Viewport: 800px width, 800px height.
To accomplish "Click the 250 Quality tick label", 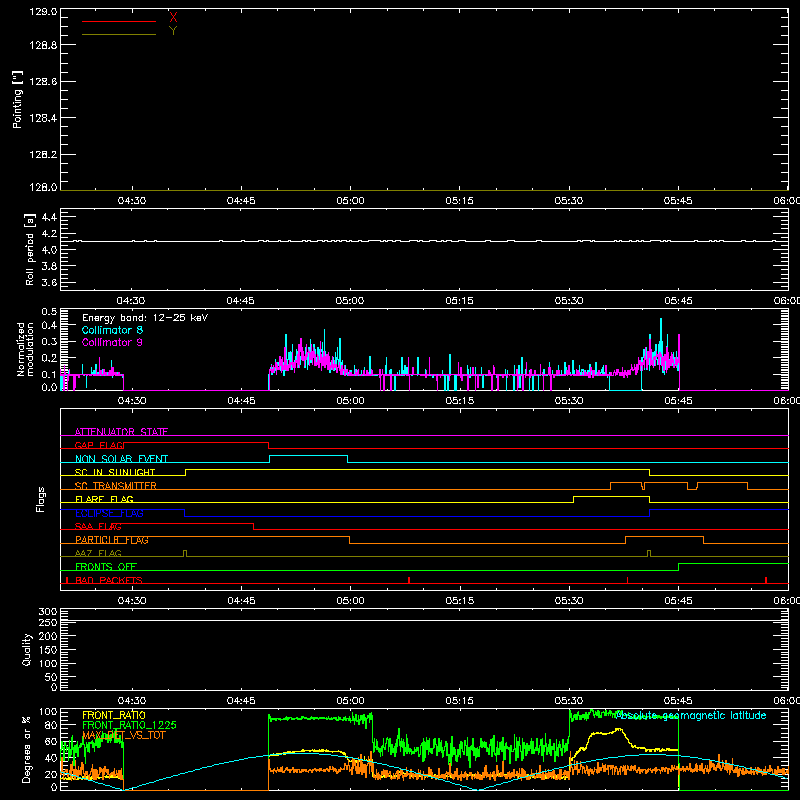I will (x=47, y=623).
